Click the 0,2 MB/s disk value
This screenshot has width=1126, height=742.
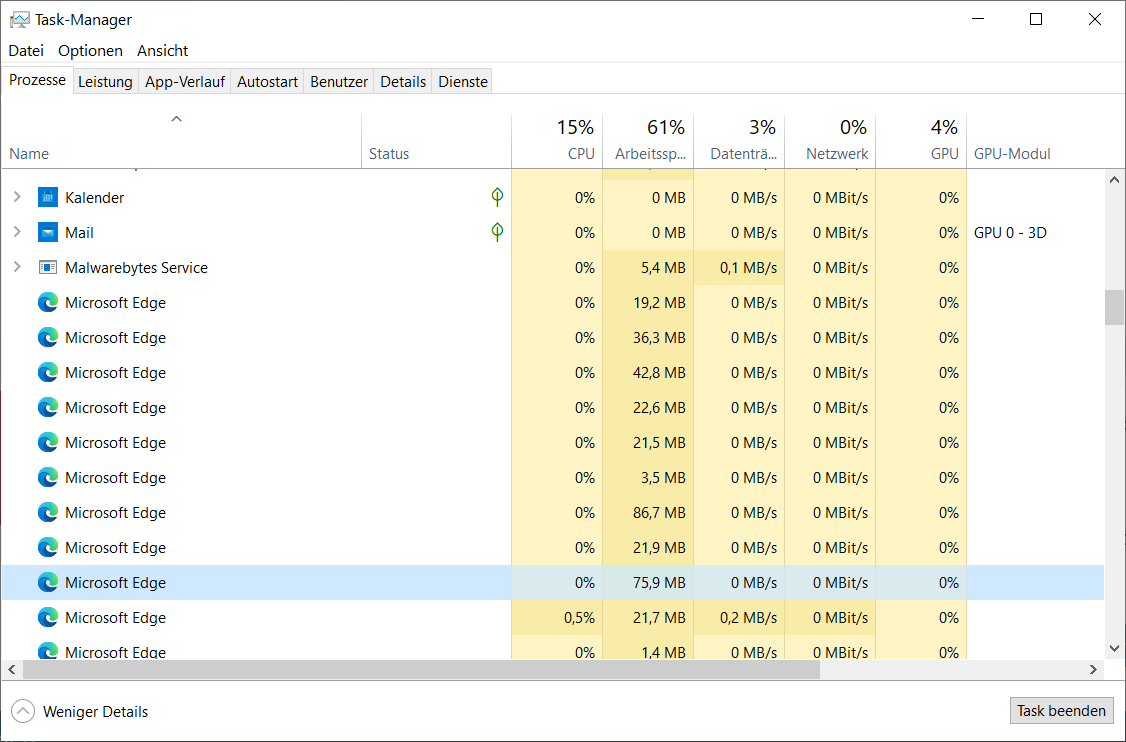coord(748,618)
